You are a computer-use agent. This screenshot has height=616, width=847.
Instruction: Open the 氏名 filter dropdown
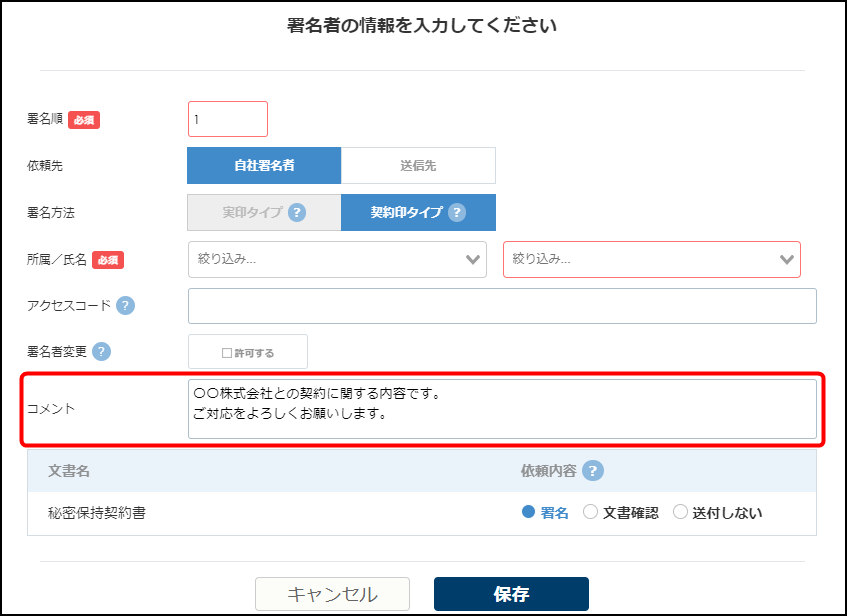(651, 259)
